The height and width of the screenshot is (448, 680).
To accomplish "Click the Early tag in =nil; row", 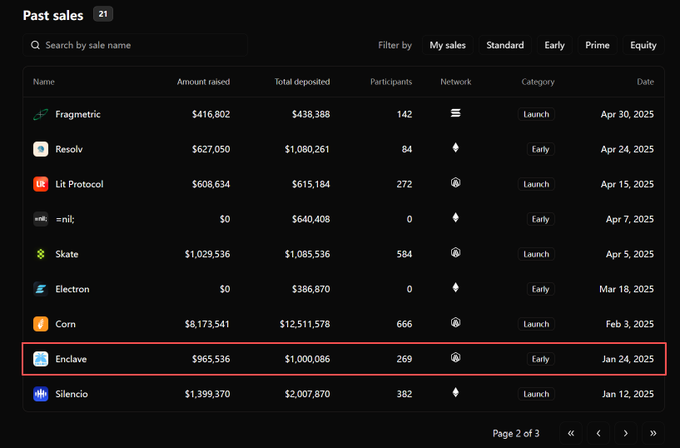I will point(541,219).
